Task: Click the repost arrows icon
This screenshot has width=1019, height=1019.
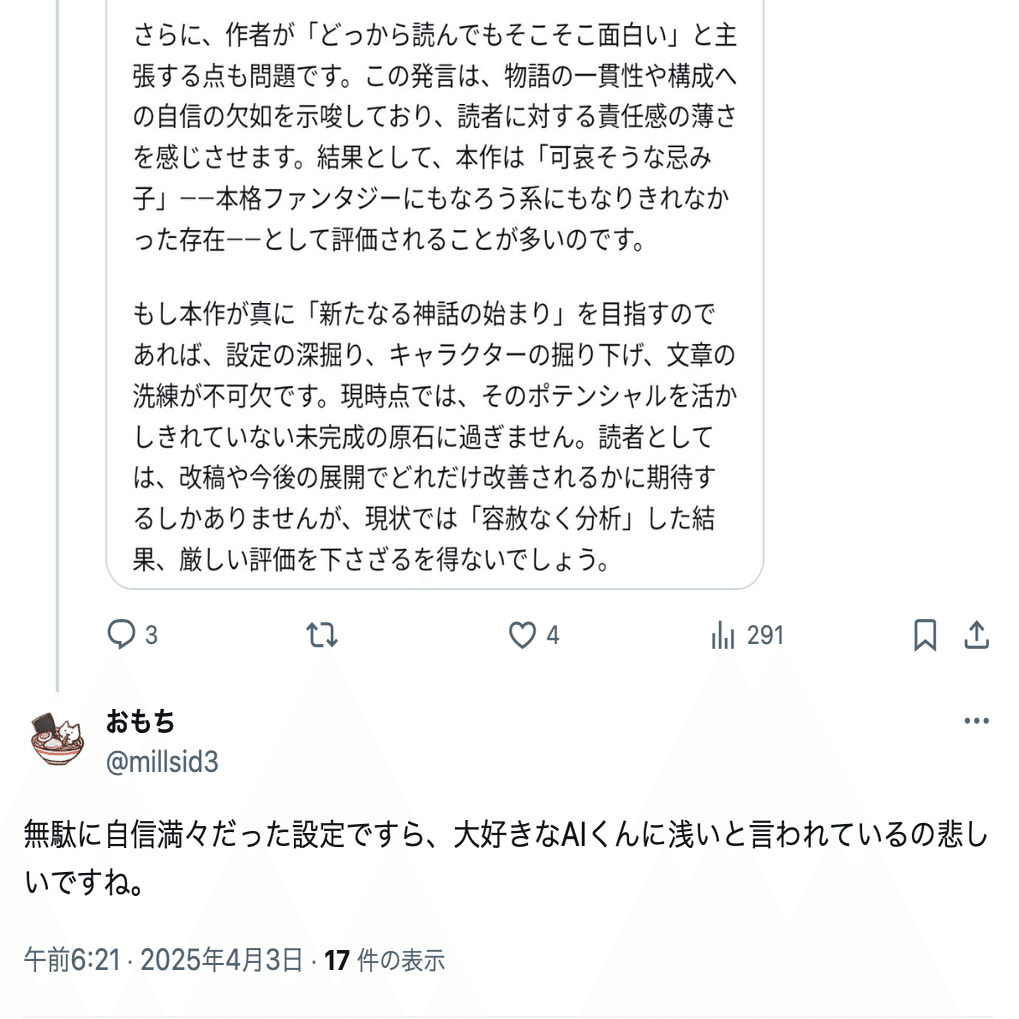Action: click(x=321, y=635)
